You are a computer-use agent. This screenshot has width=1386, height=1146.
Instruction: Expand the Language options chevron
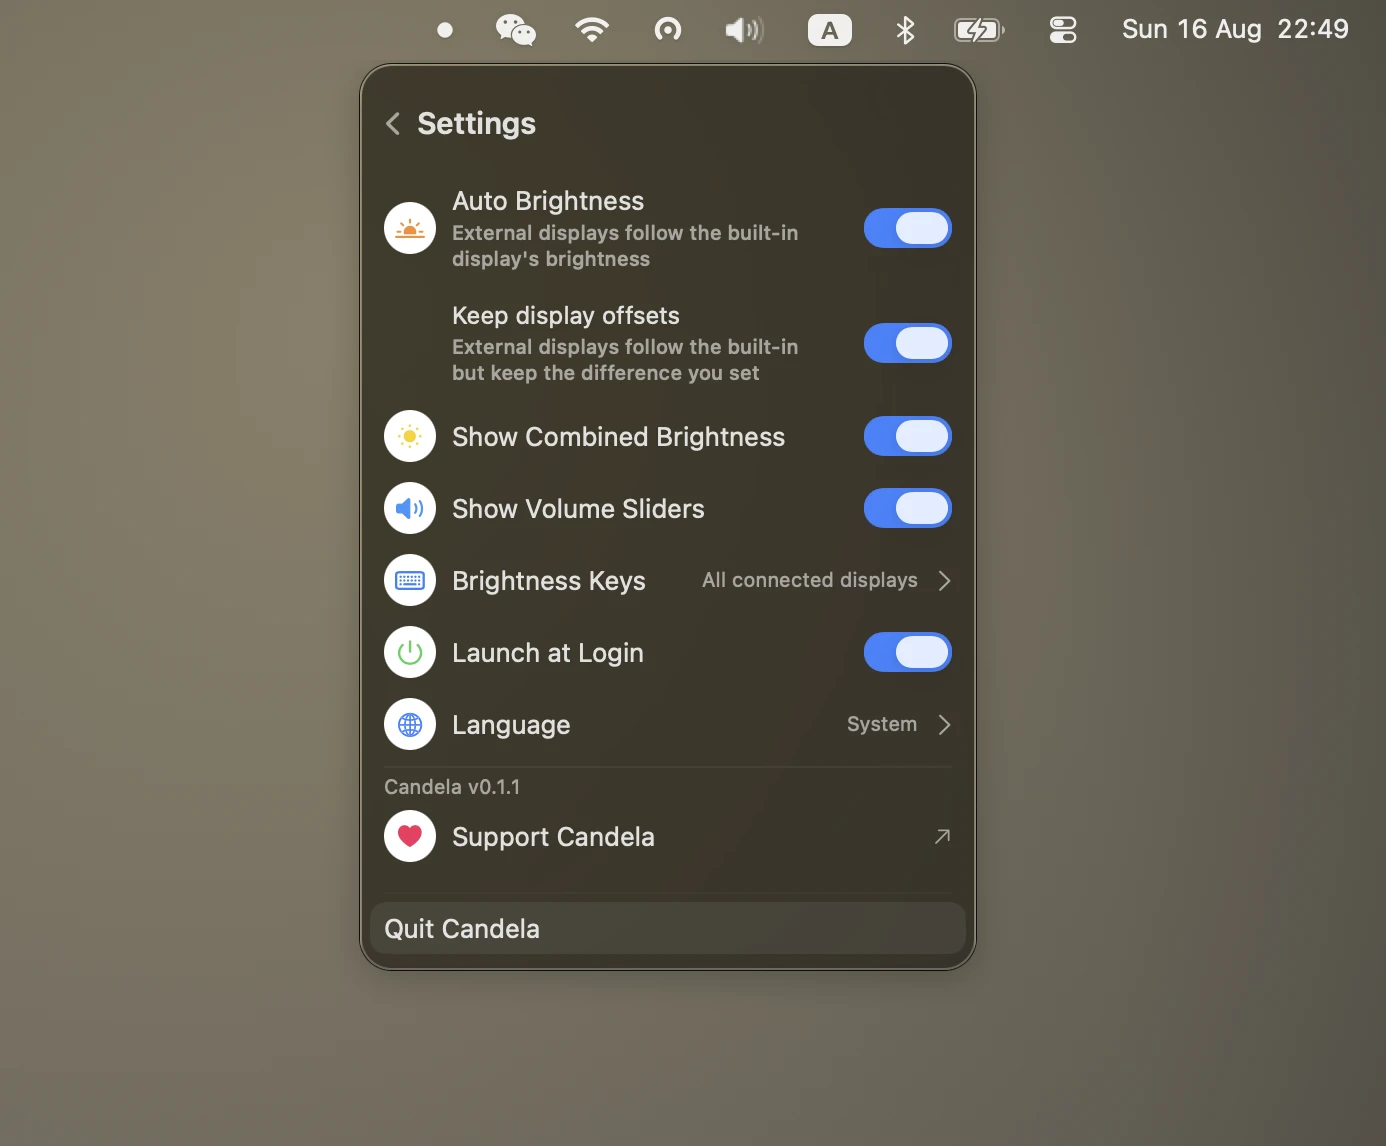tap(944, 724)
